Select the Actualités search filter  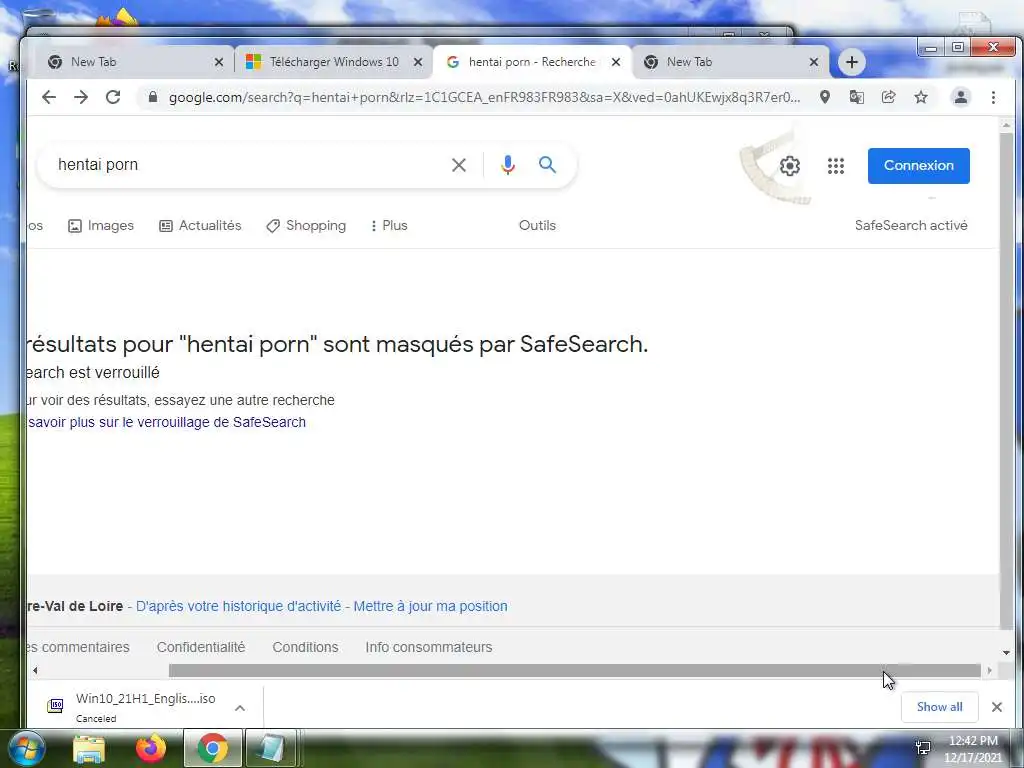(x=200, y=225)
